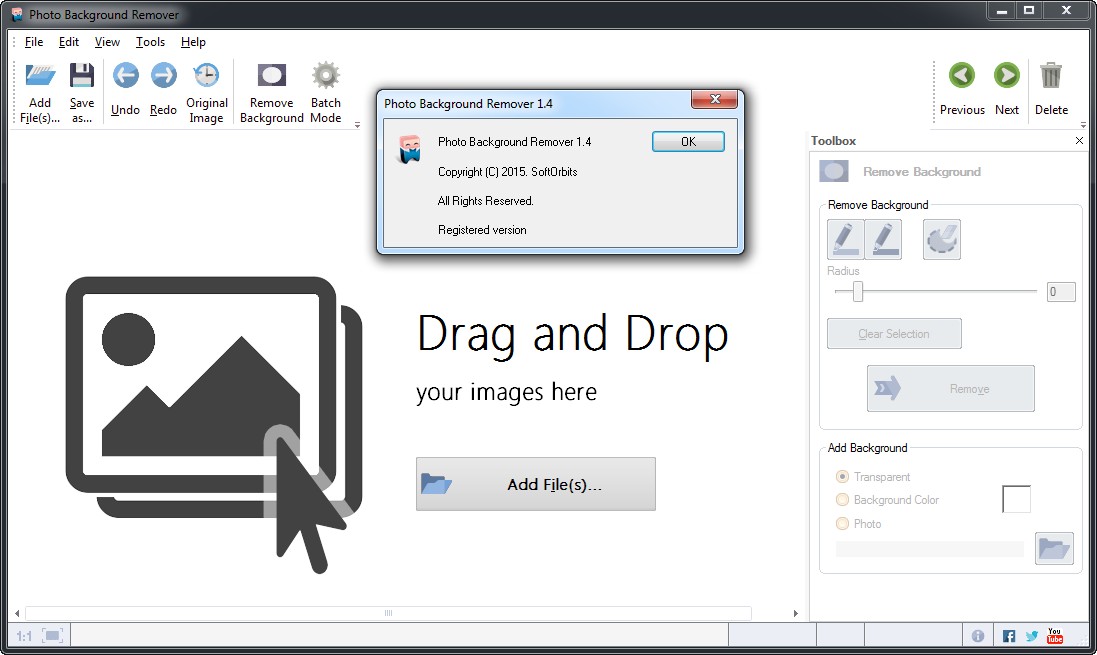Screen dimensions: 1097x655
Task: Open Batch Mode gear icon
Action: [x=326, y=75]
